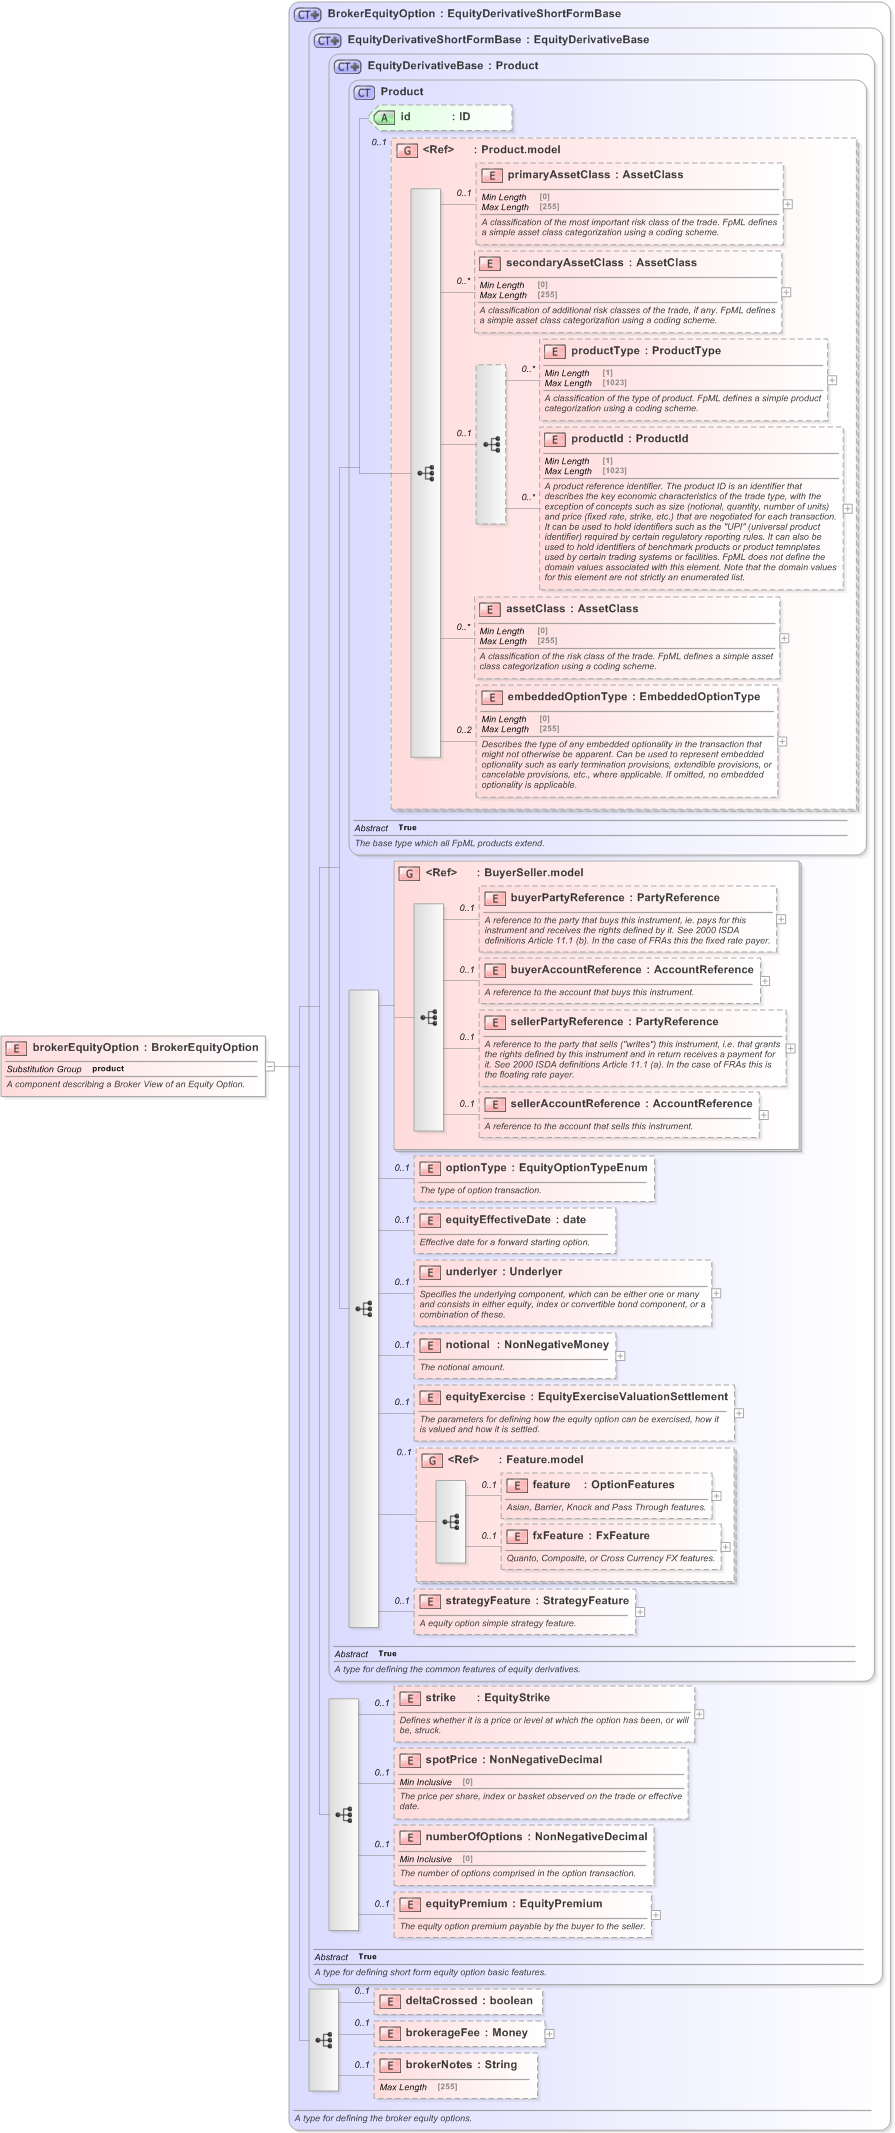
Task: Click the group icon of BuyerSeller.model
Action: click(409, 873)
